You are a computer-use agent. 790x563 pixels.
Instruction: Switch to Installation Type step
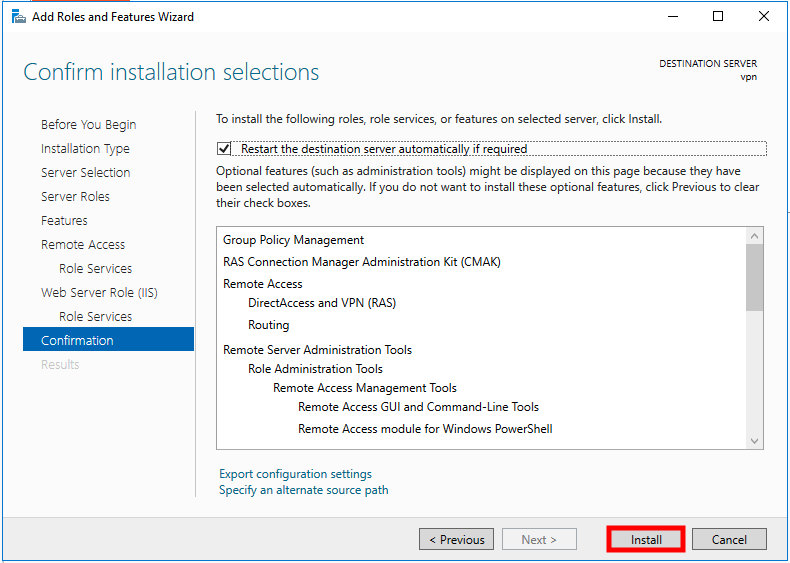click(x=85, y=149)
